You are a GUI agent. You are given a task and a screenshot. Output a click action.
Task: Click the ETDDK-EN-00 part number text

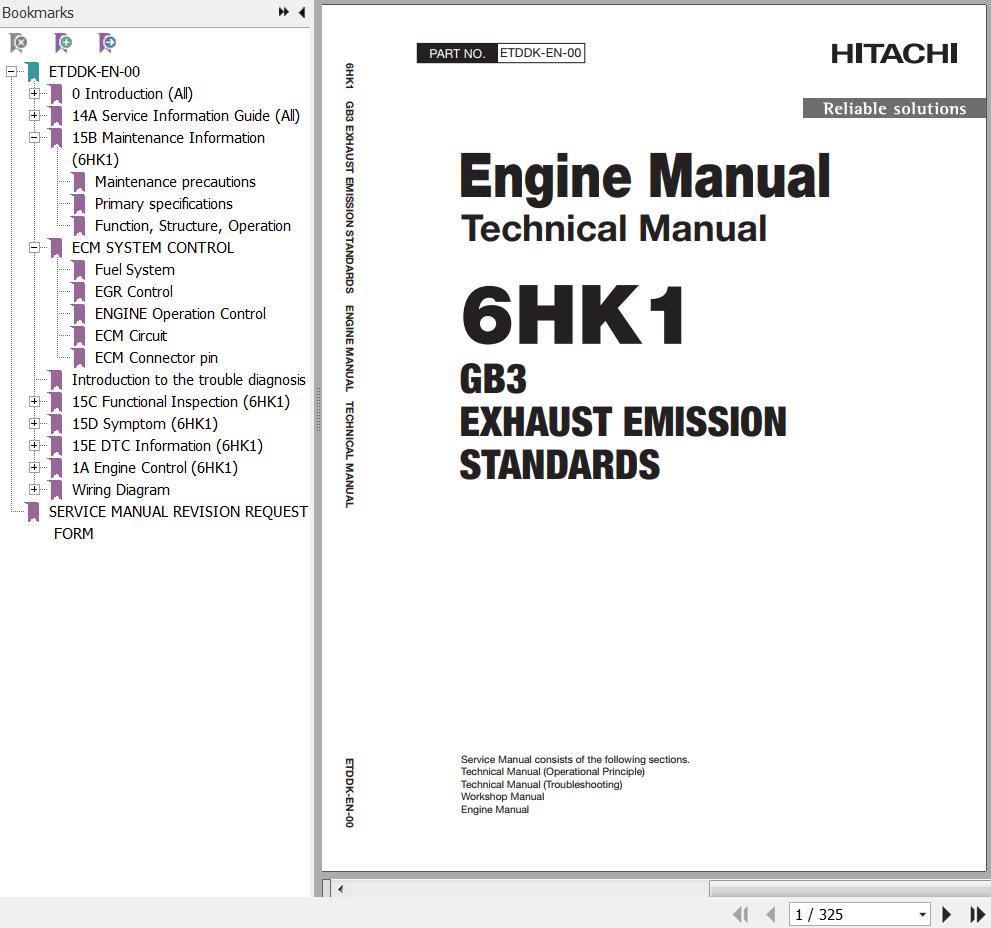pos(540,53)
